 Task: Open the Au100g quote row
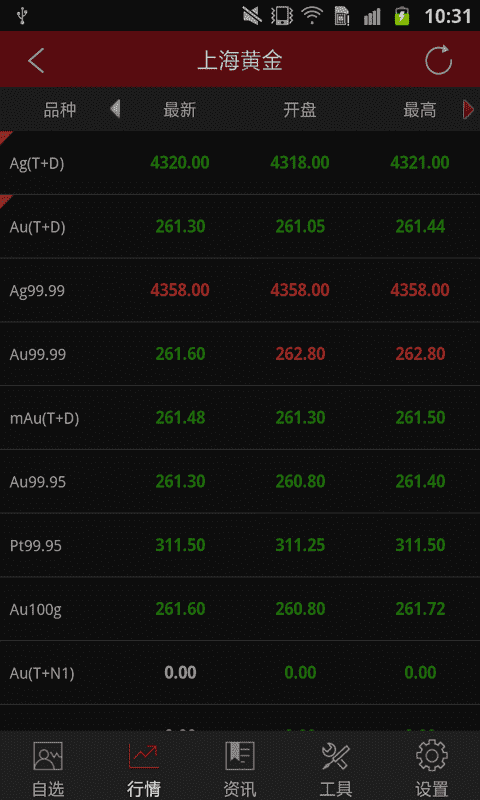(x=240, y=609)
